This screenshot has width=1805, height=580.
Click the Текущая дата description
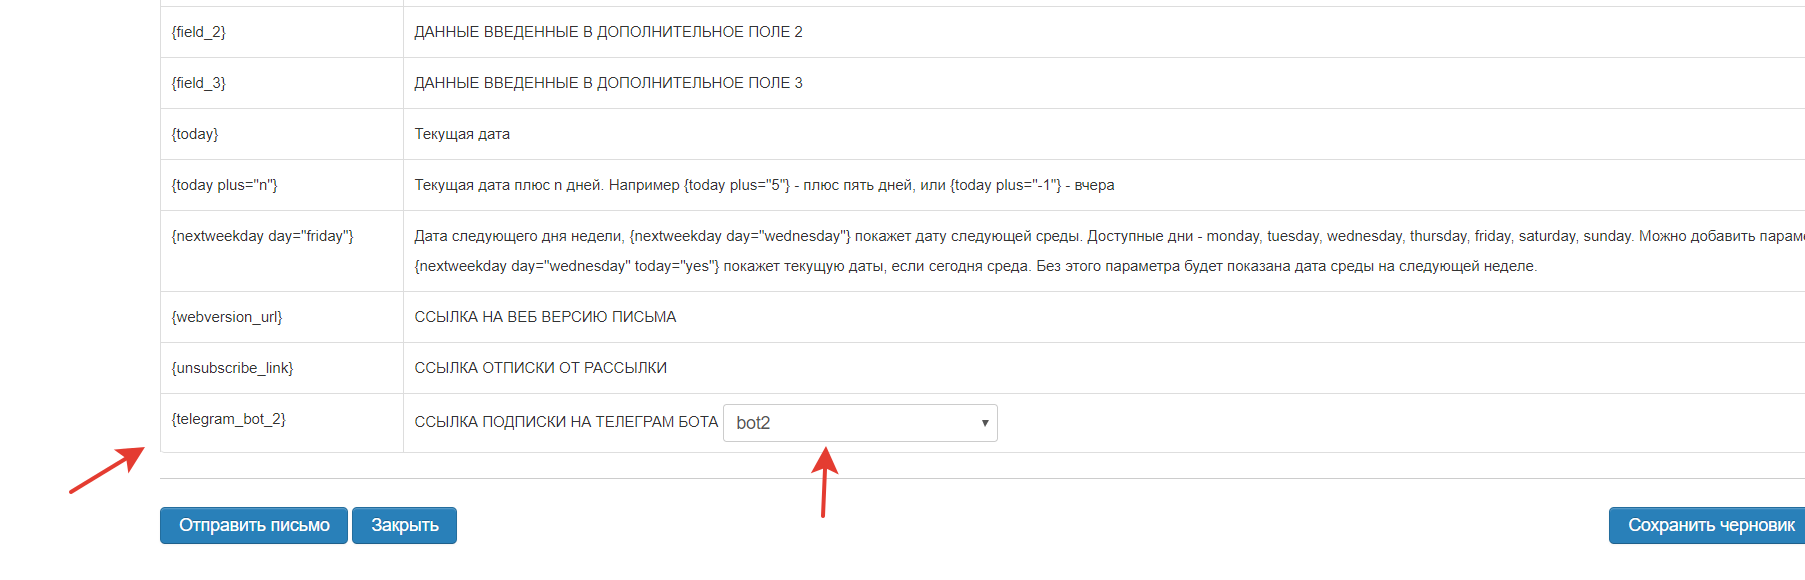[x=462, y=134]
